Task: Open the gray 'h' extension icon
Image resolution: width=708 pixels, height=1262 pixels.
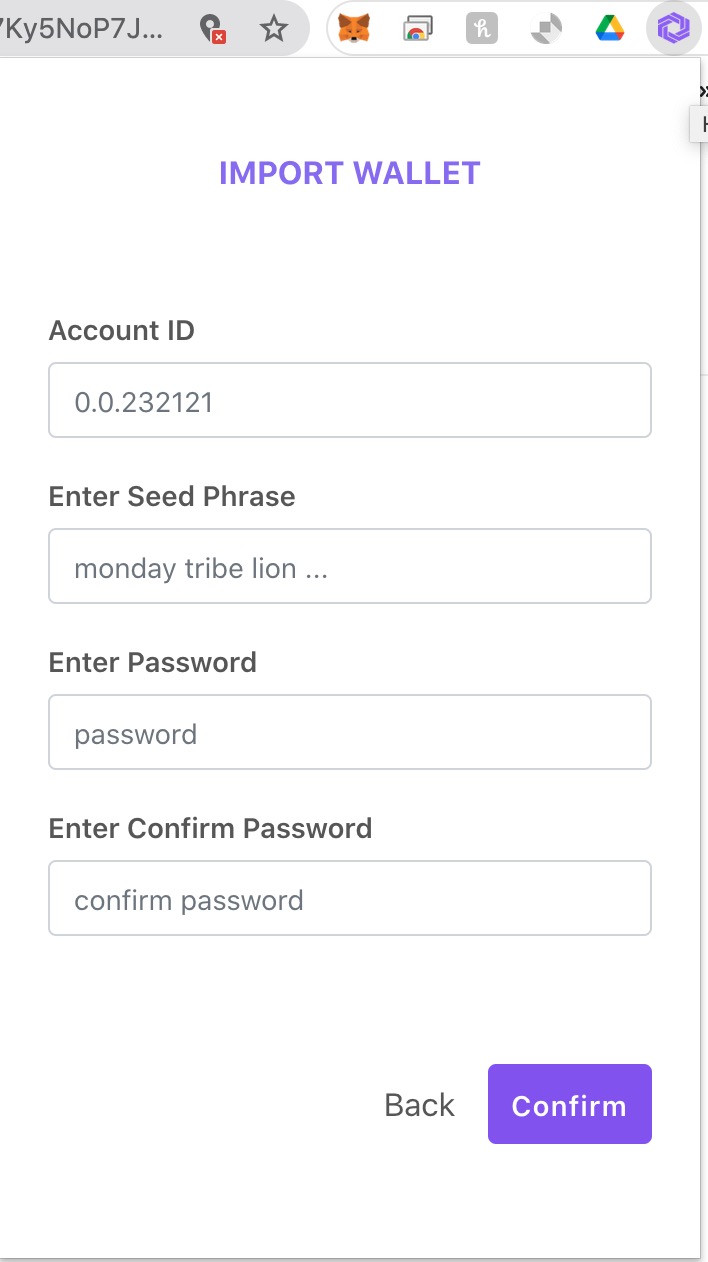Action: tap(482, 29)
